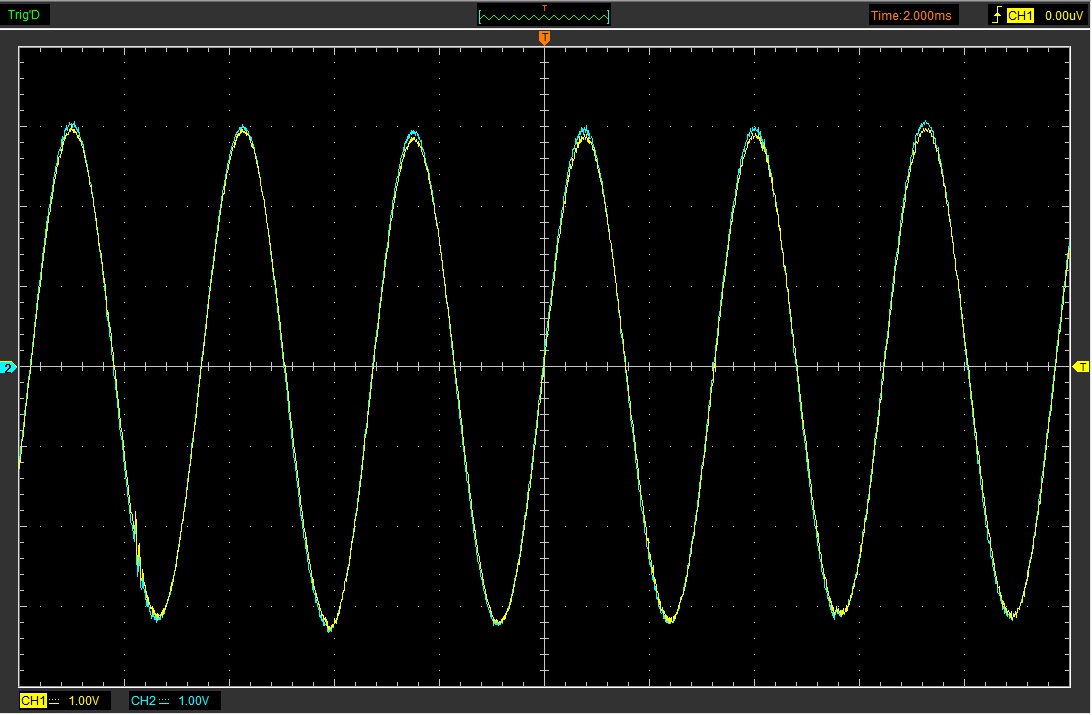This screenshot has height=715, width=1092.
Task: Click the waveform memory overview bar
Action: [x=544, y=17]
